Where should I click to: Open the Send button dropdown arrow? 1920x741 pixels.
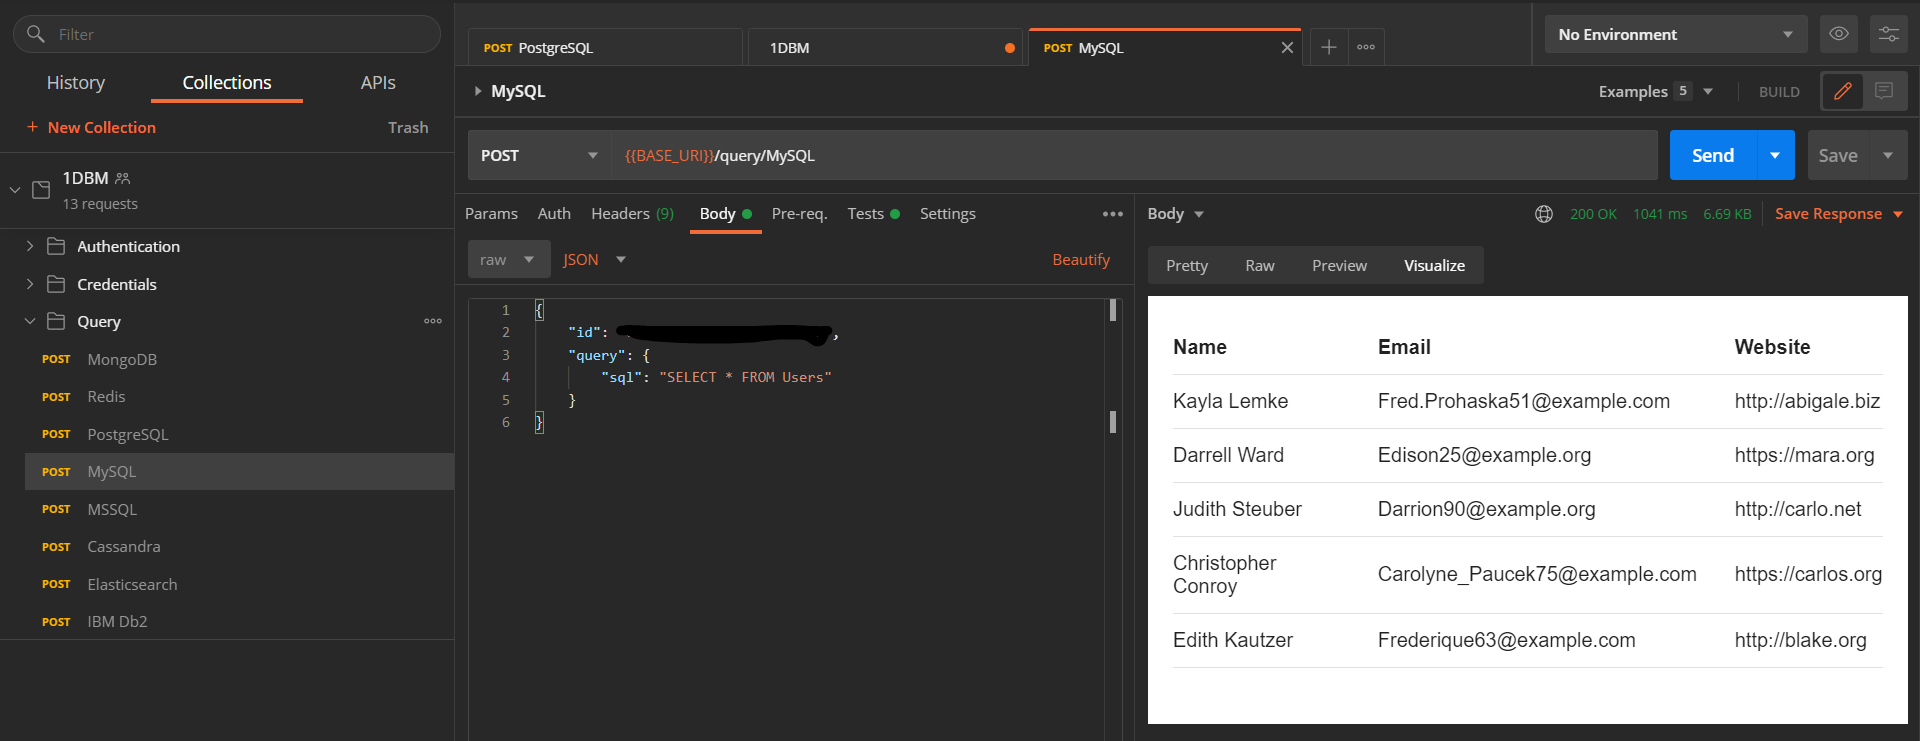[x=1775, y=155]
